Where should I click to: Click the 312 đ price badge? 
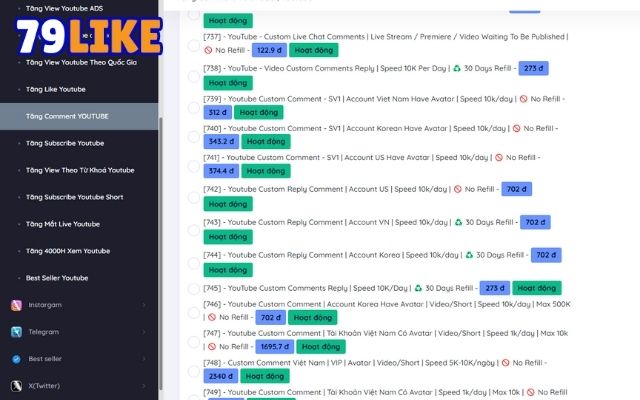tap(218, 112)
